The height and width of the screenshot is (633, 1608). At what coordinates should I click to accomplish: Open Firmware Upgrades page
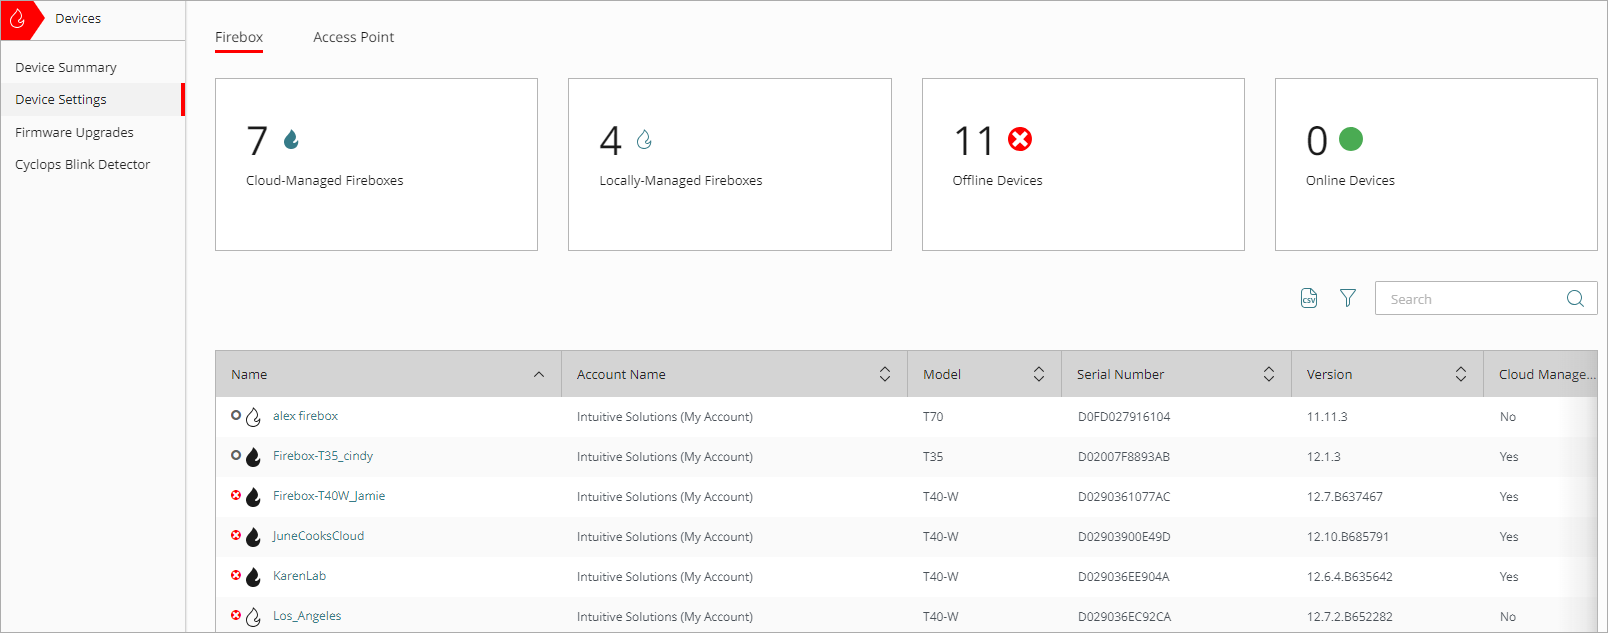[x=74, y=132]
